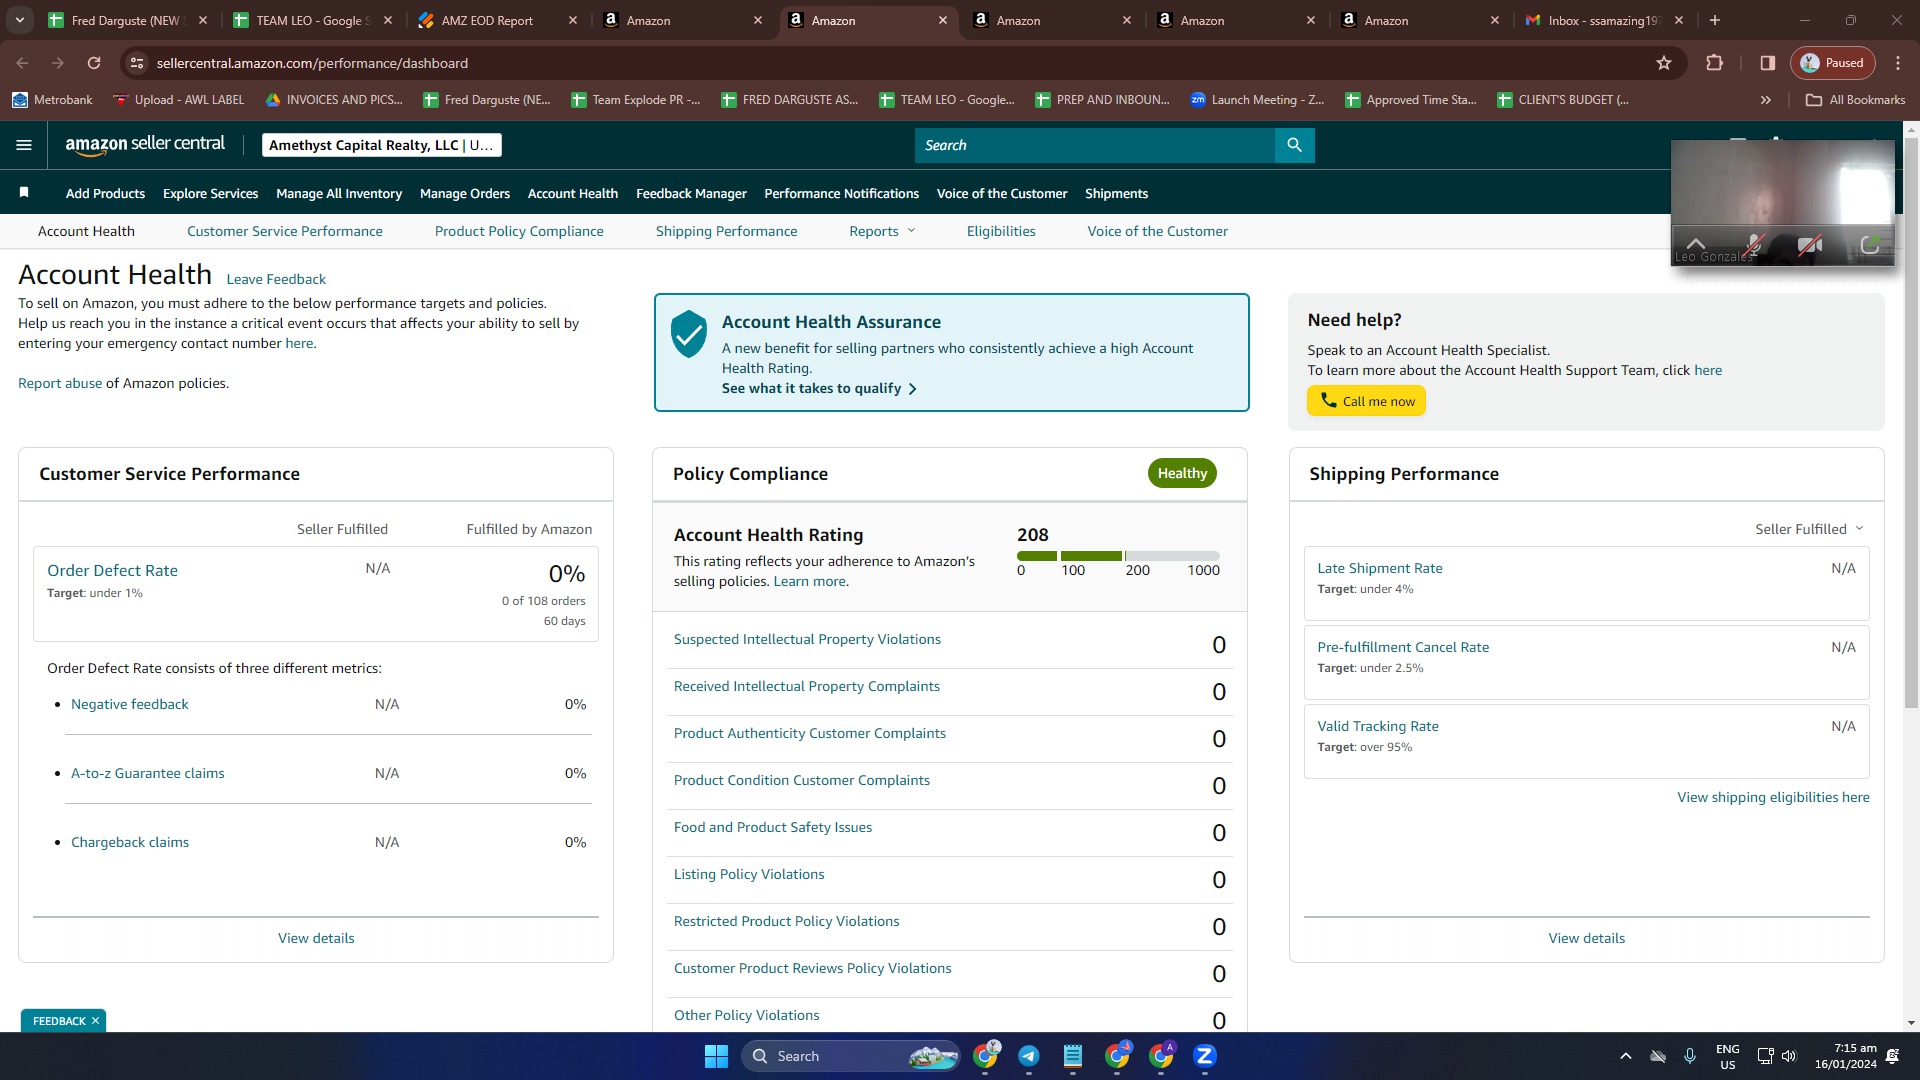Expand the Zoom overlay caret arrow
1920x1080 pixels.
pyautogui.click(x=1696, y=243)
